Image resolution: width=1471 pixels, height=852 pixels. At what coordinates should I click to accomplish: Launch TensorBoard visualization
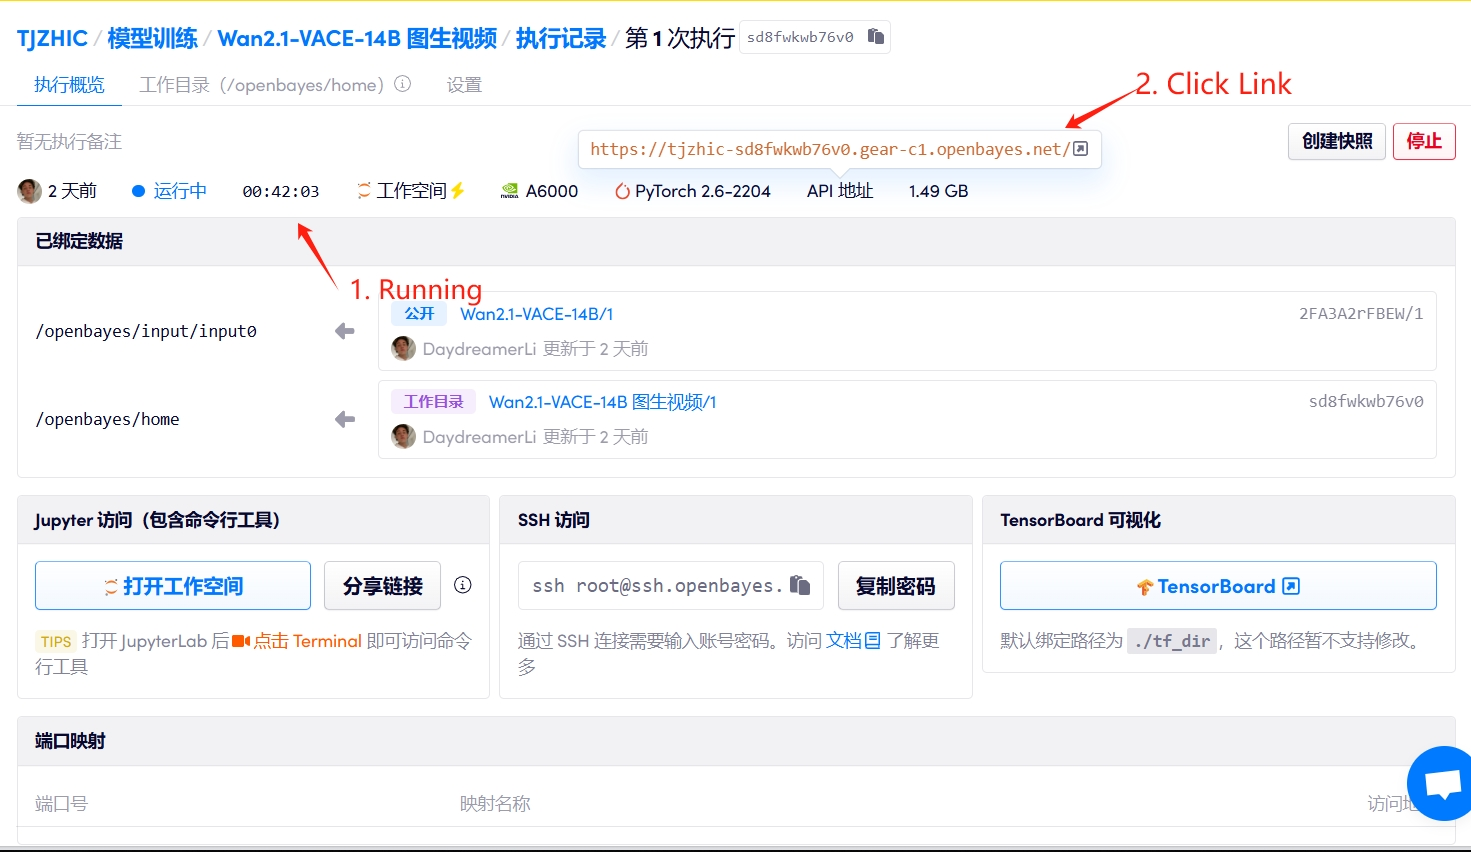1217,586
